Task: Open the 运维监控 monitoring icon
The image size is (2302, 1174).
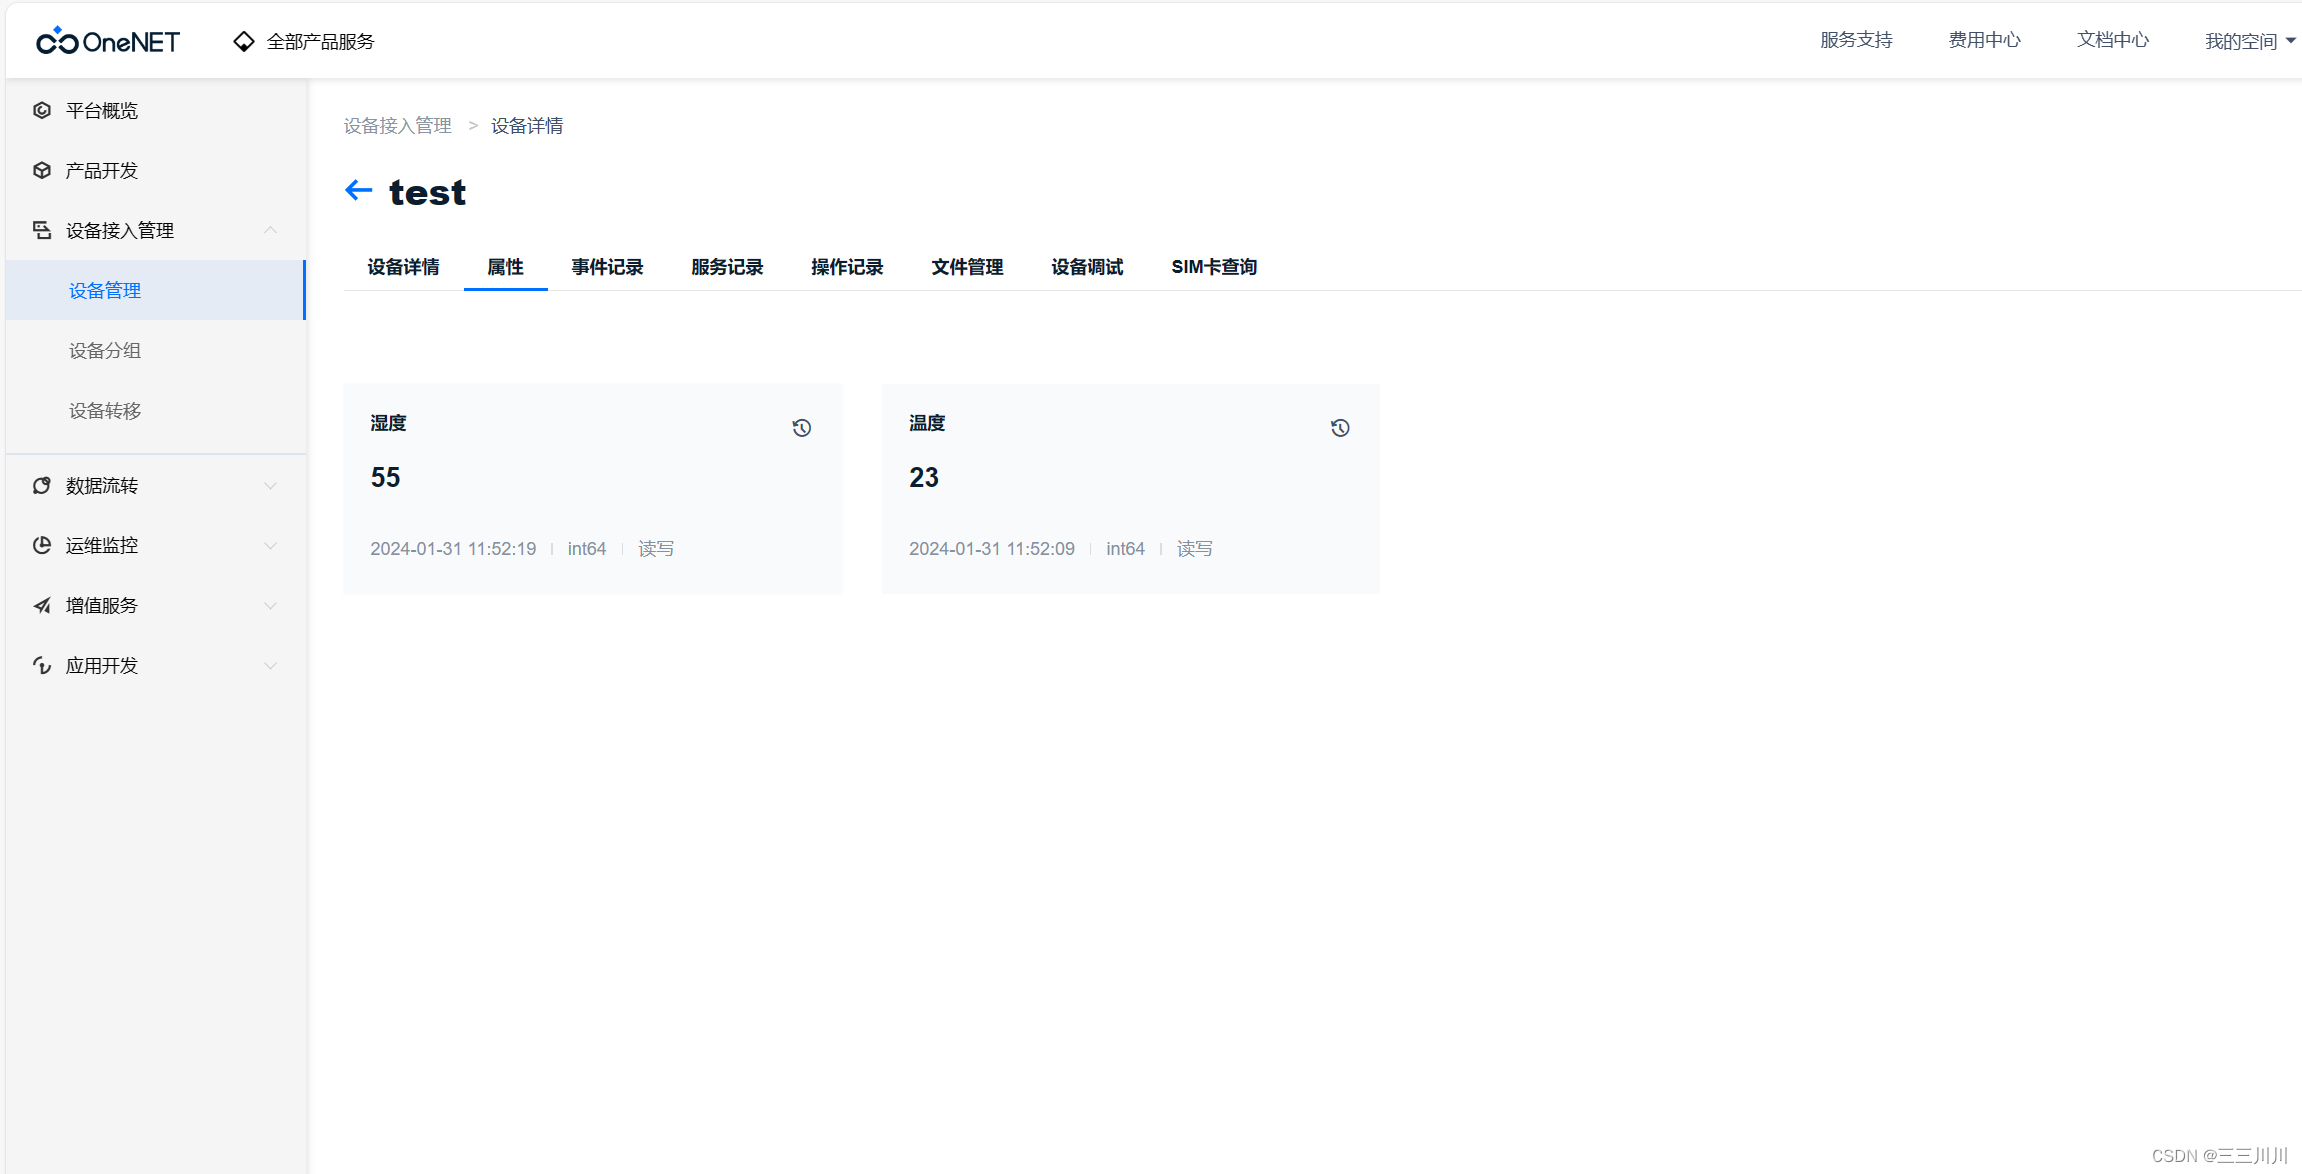Action: point(42,545)
